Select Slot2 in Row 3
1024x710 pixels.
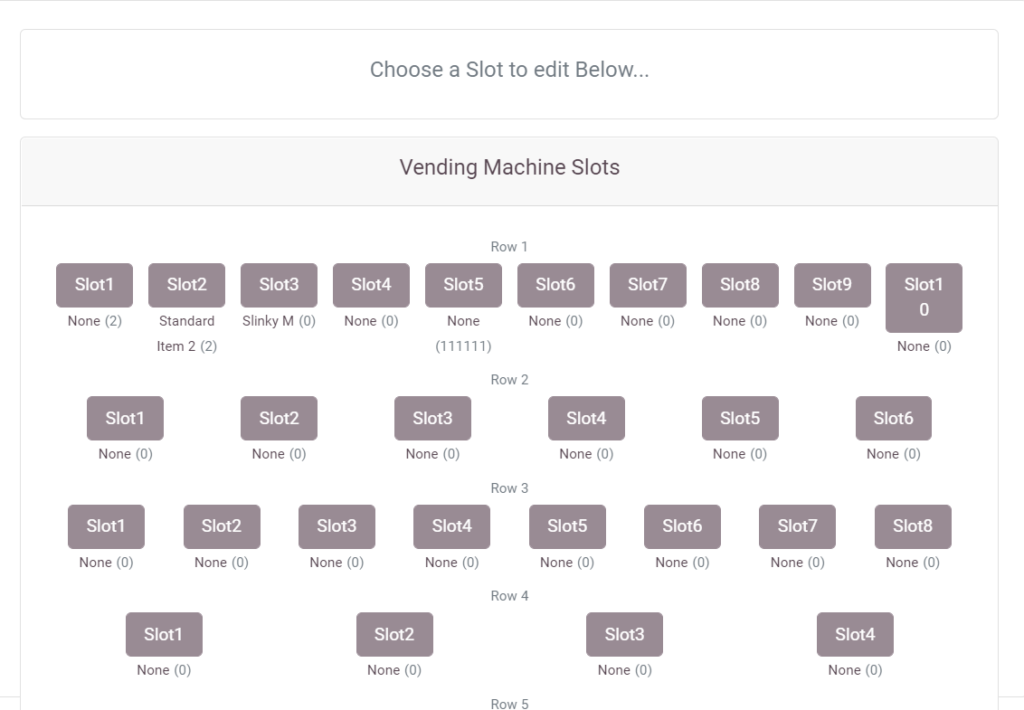221,526
